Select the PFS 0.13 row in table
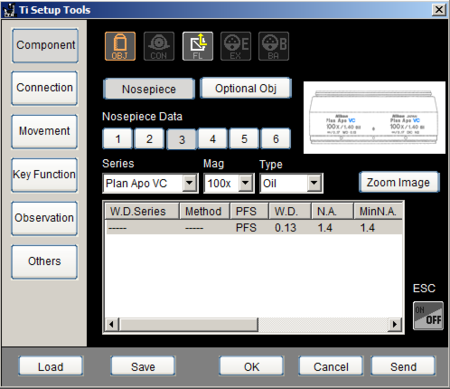 (x=254, y=228)
